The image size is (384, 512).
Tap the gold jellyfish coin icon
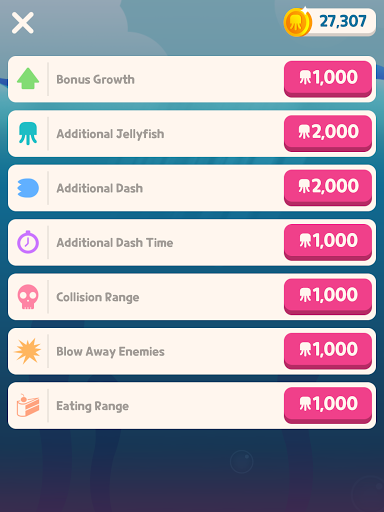tap(297, 22)
